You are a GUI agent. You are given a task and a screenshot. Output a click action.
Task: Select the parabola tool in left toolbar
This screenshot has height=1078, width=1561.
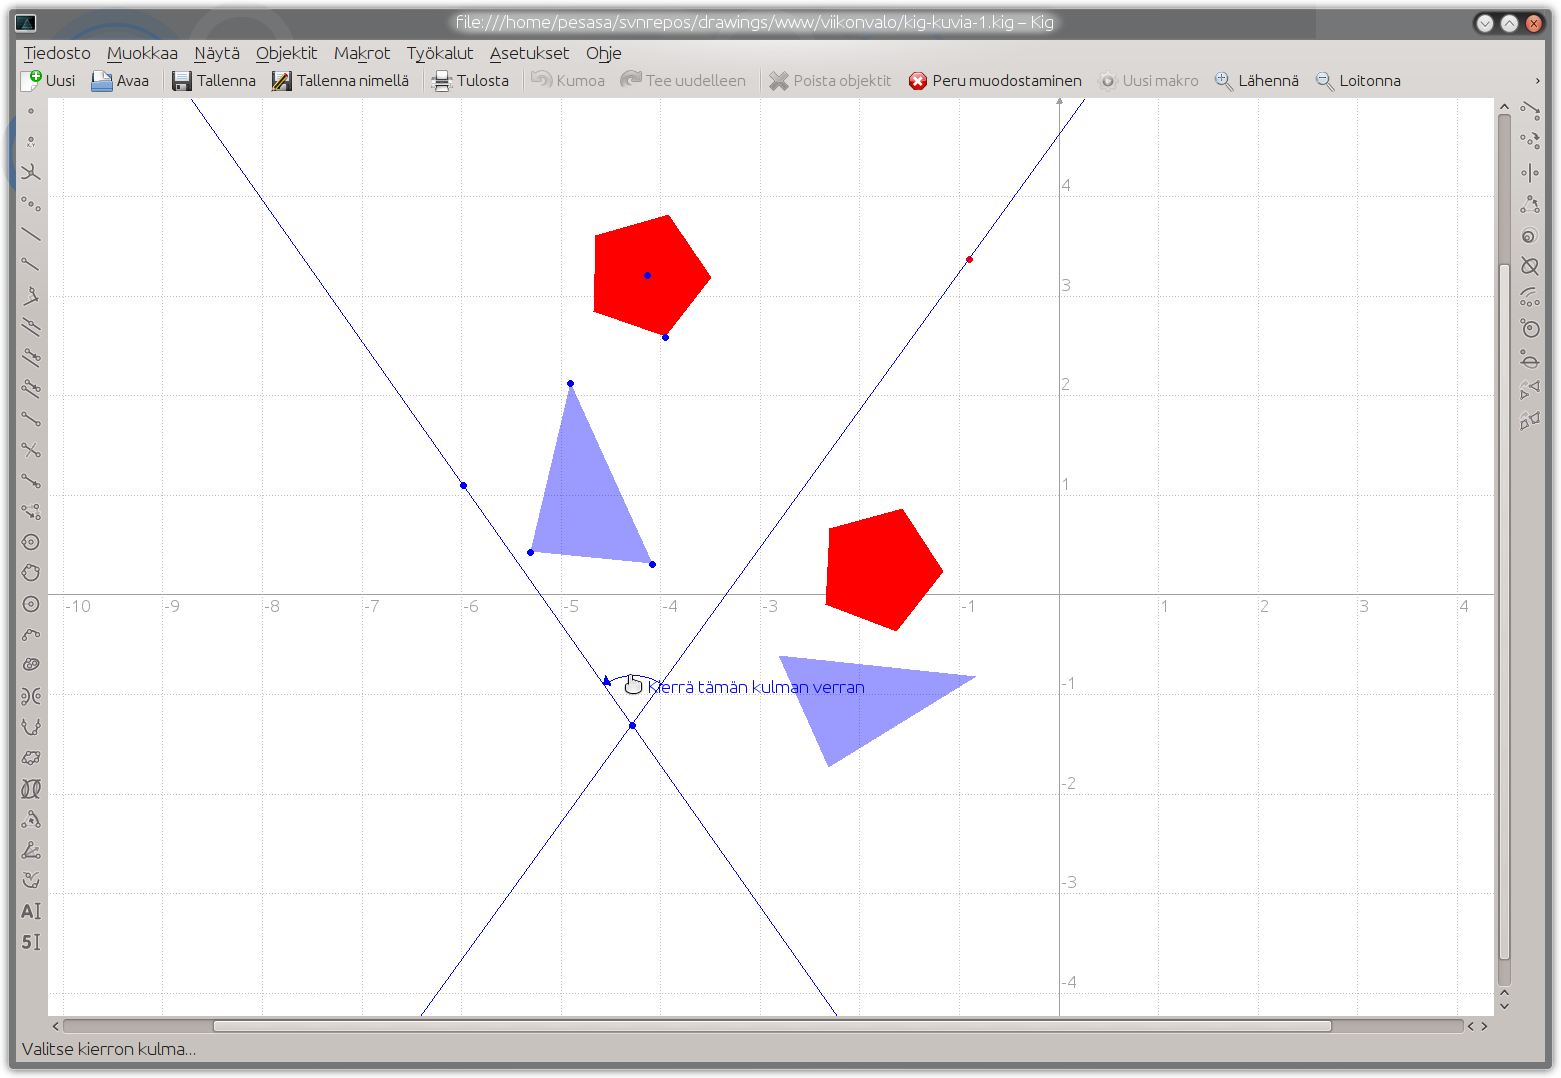pyautogui.click(x=31, y=727)
